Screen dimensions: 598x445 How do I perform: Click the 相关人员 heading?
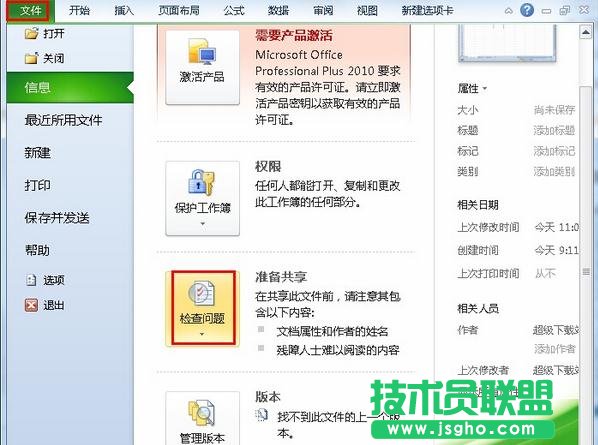[x=478, y=308]
